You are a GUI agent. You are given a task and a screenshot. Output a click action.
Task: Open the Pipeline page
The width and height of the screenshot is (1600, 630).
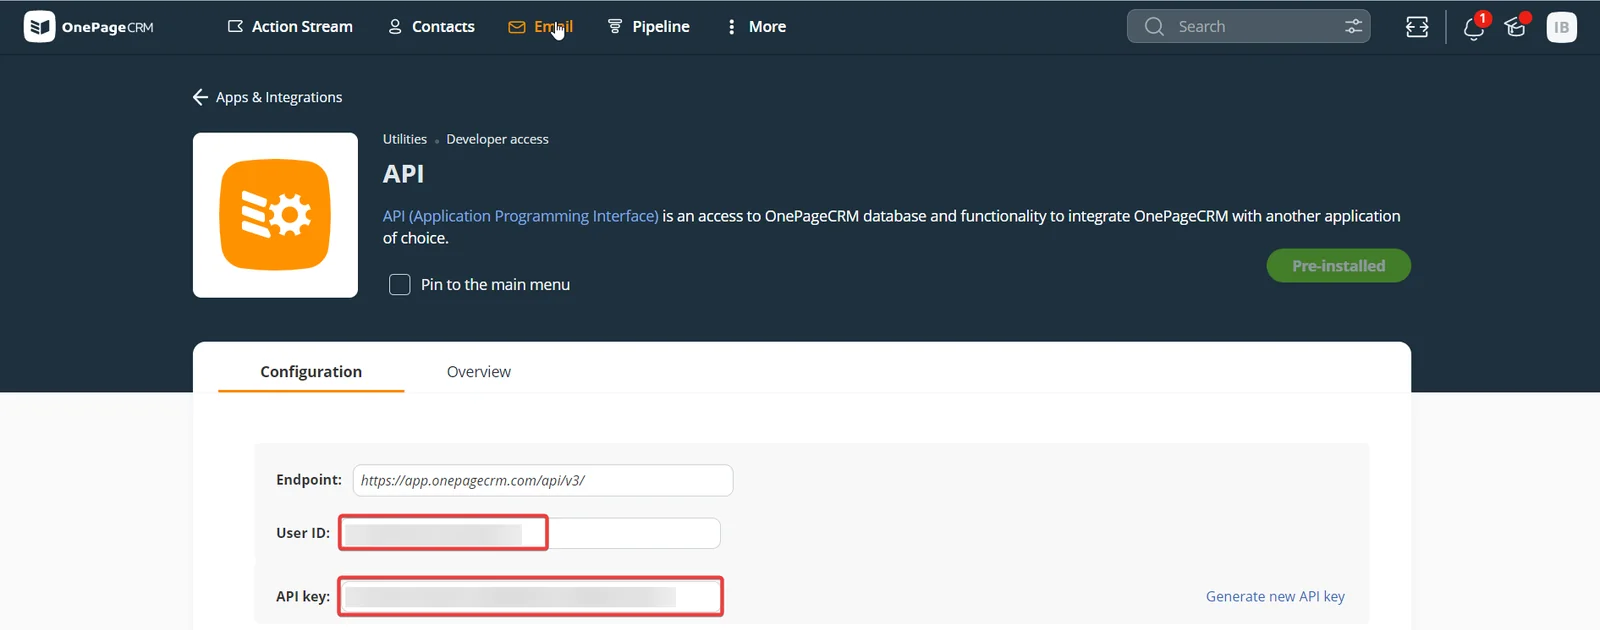click(648, 27)
